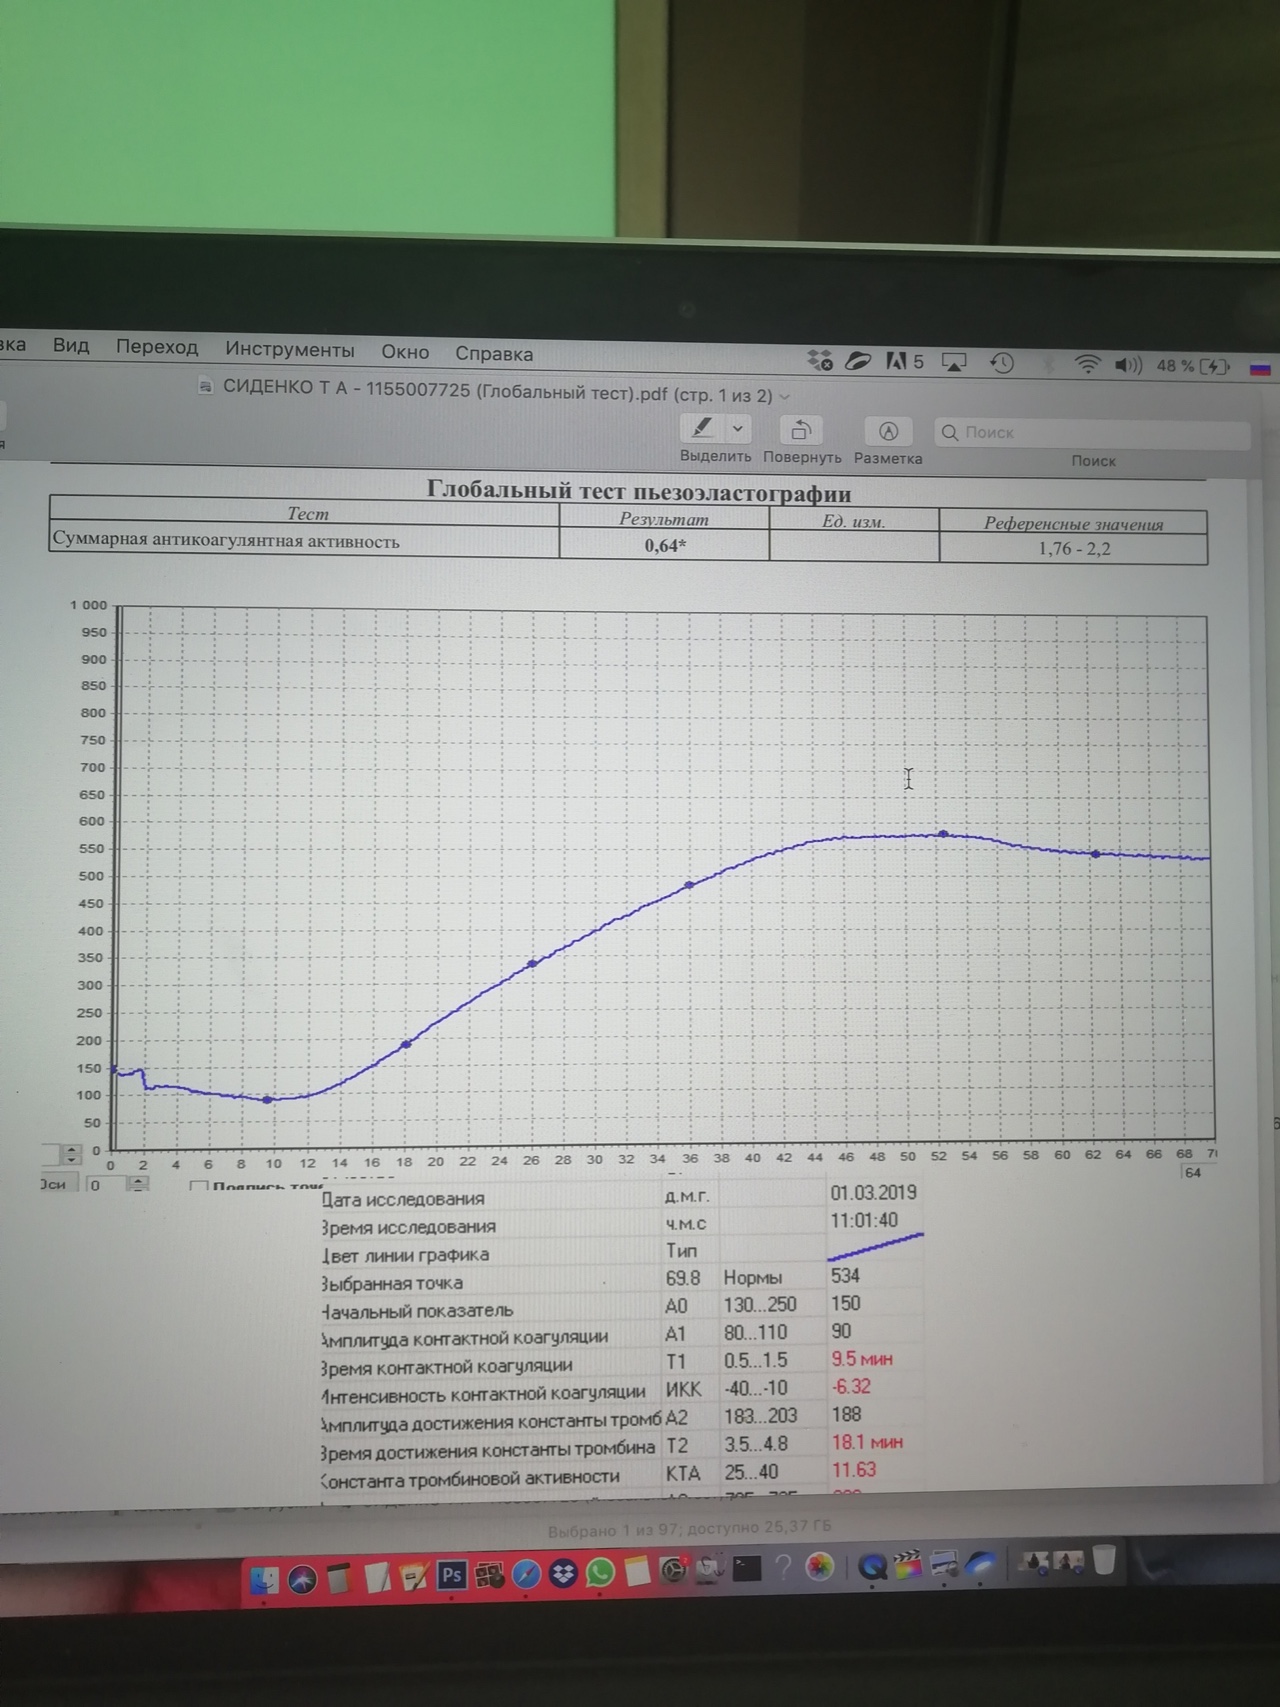Click the Константа тромбиновой активности label
The height and width of the screenshot is (1707, 1280).
470,1477
